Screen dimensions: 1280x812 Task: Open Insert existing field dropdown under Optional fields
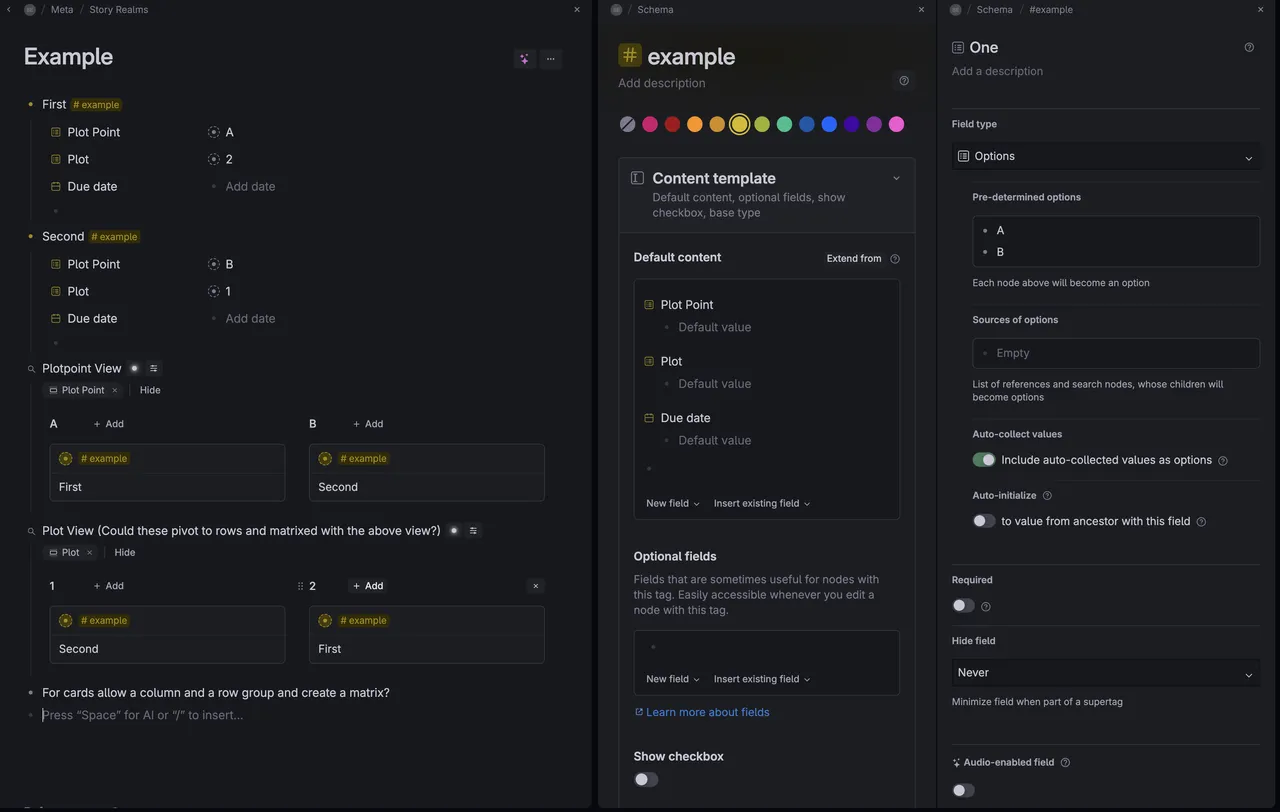[x=762, y=679]
